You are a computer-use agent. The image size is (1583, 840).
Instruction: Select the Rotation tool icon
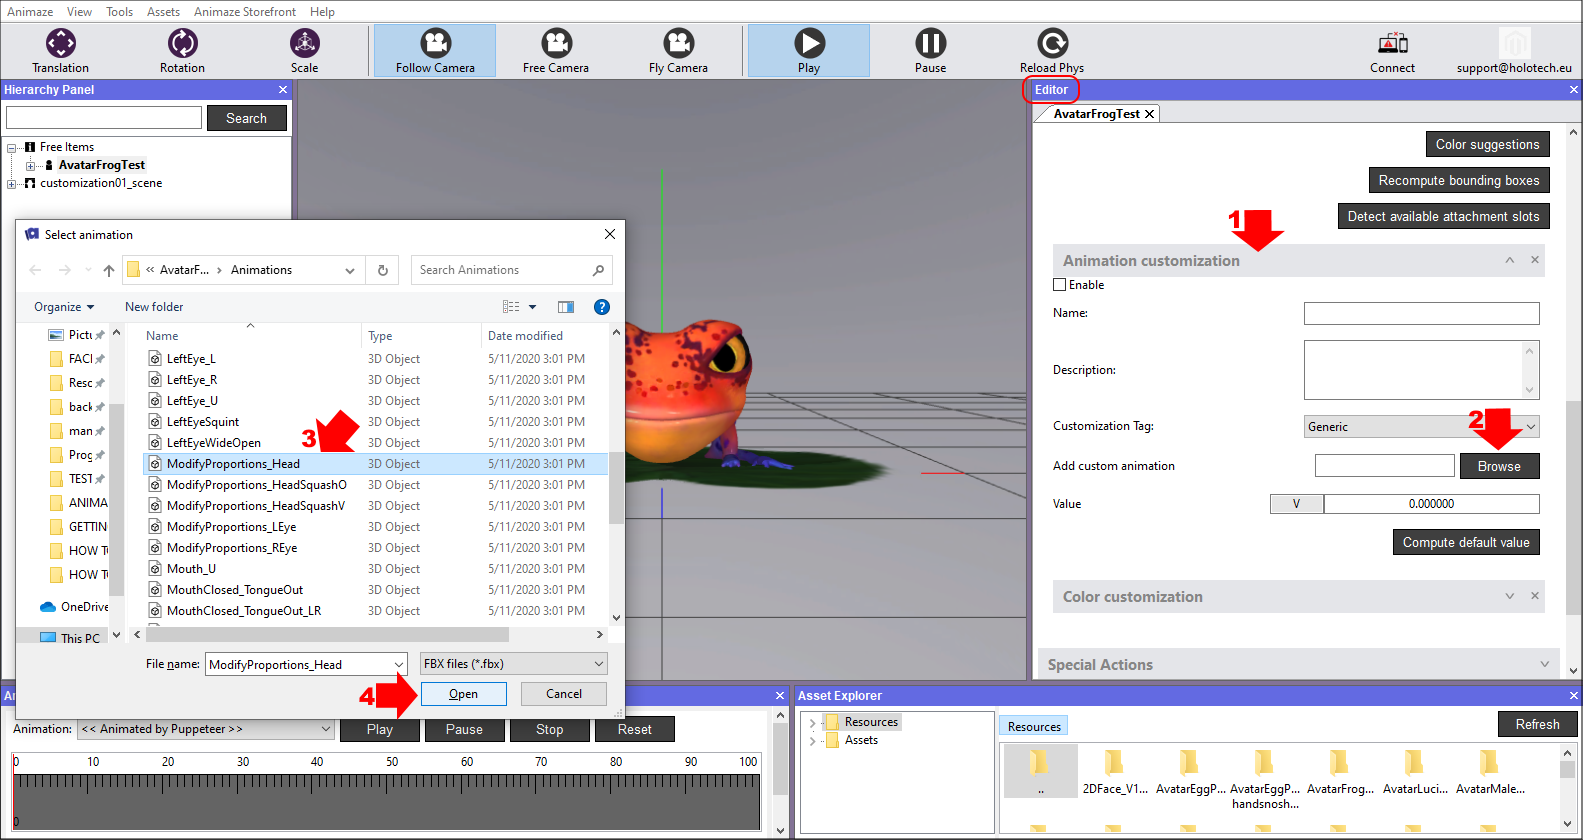(x=182, y=44)
